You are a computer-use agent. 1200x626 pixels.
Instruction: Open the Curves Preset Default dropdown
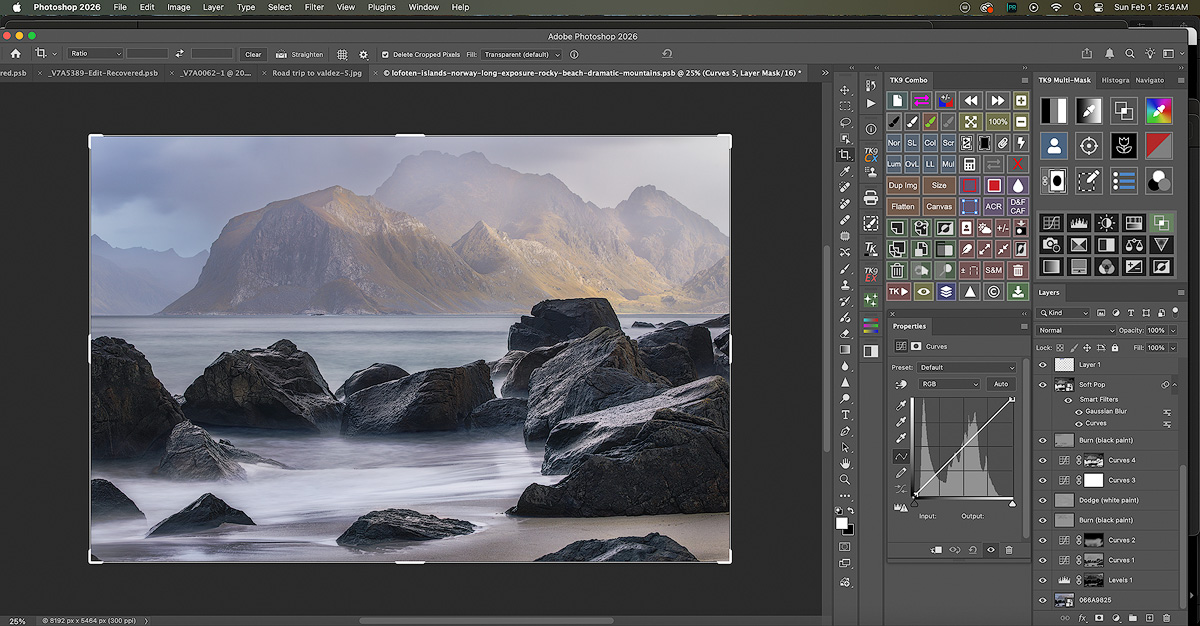coord(967,367)
